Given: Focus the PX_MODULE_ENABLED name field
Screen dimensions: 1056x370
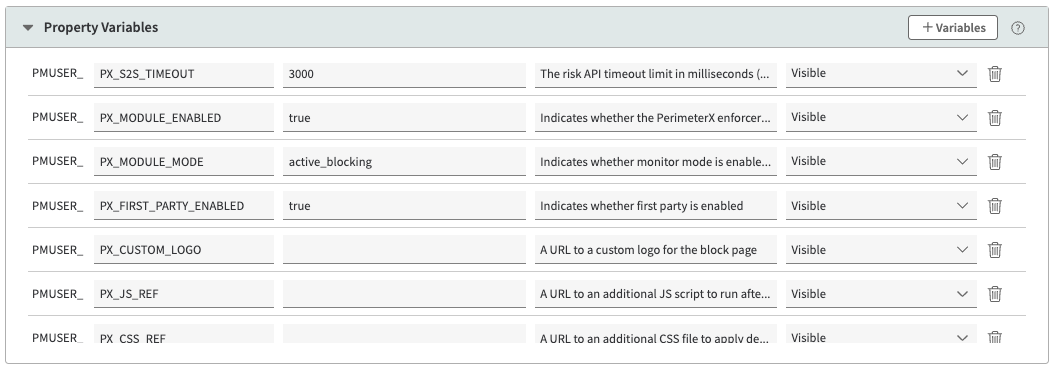Looking at the screenshot, I should [184, 118].
